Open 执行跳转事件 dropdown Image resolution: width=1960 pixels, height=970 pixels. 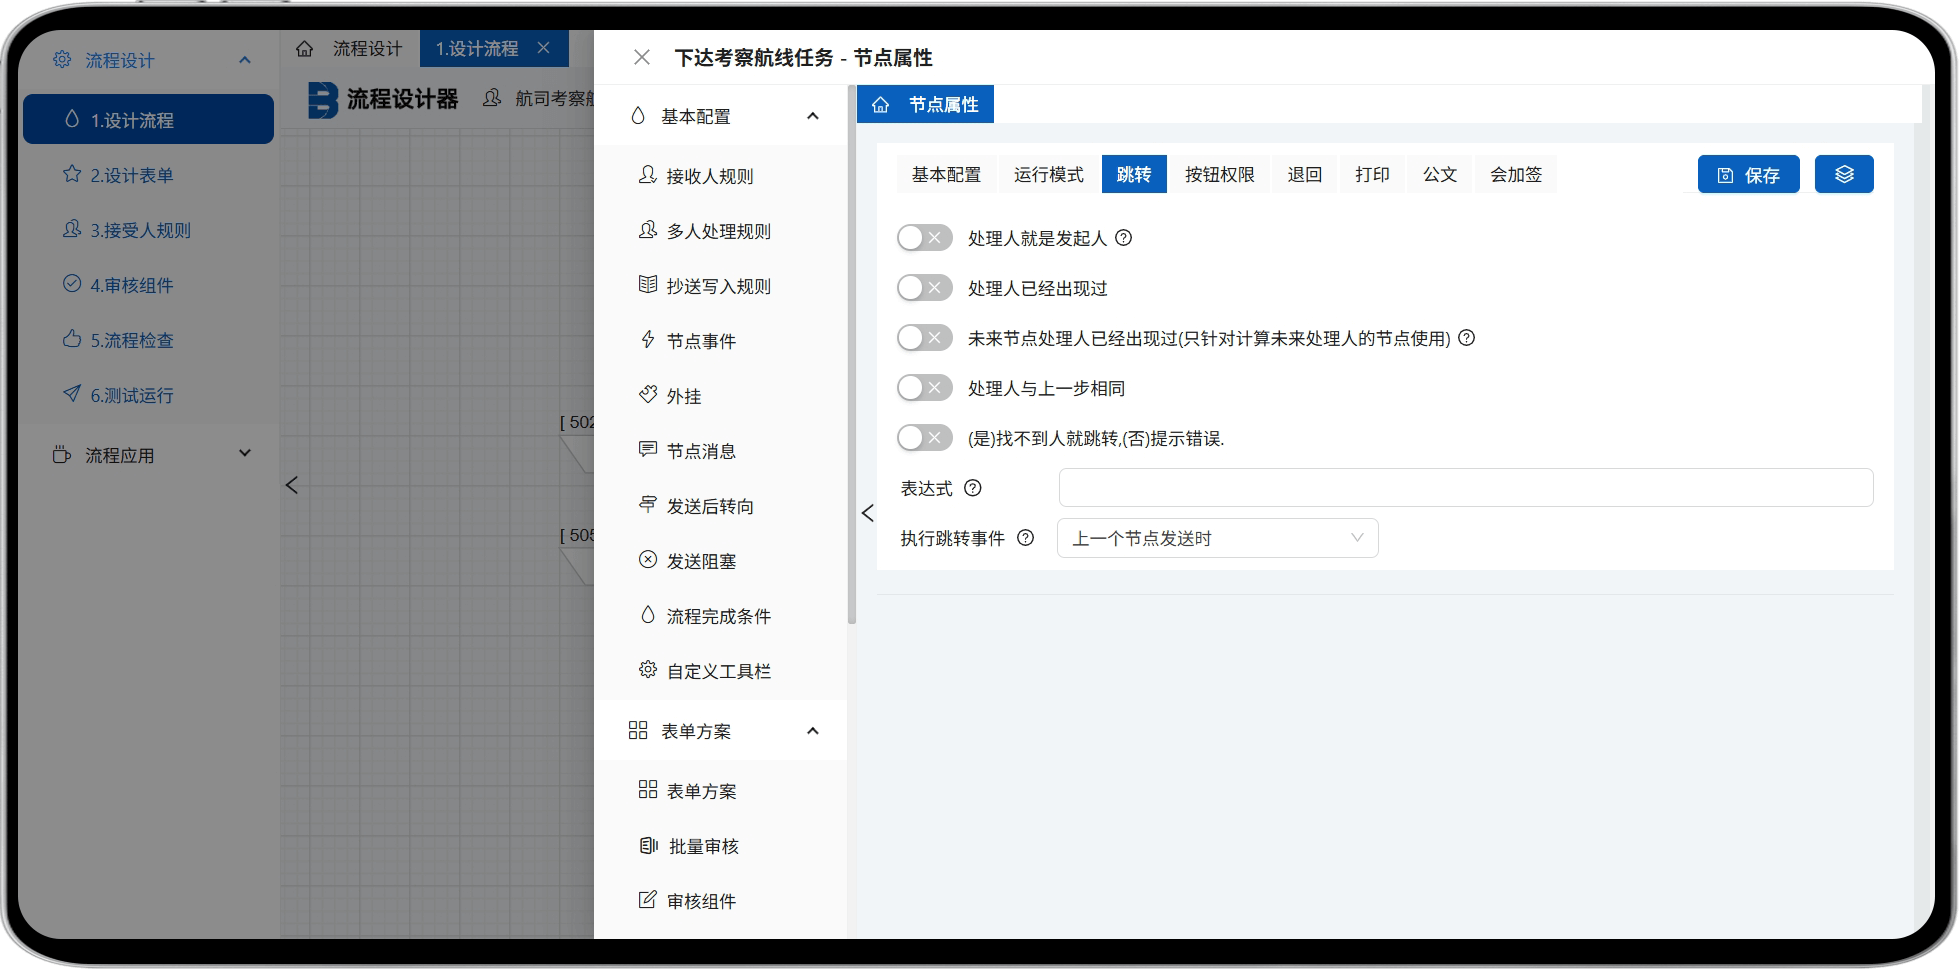click(x=1217, y=538)
